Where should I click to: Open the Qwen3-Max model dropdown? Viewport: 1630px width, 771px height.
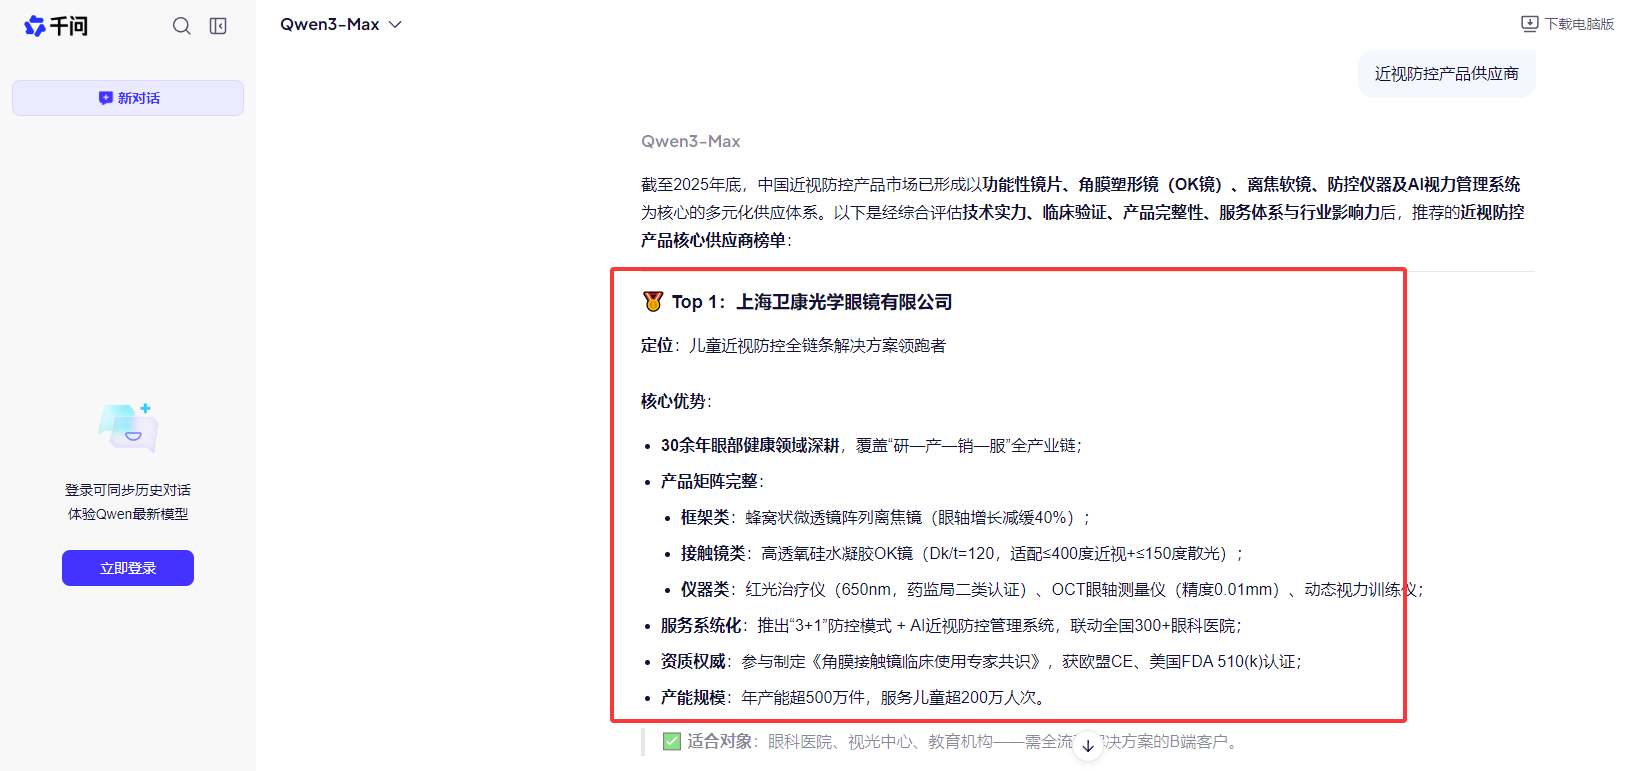tap(340, 24)
